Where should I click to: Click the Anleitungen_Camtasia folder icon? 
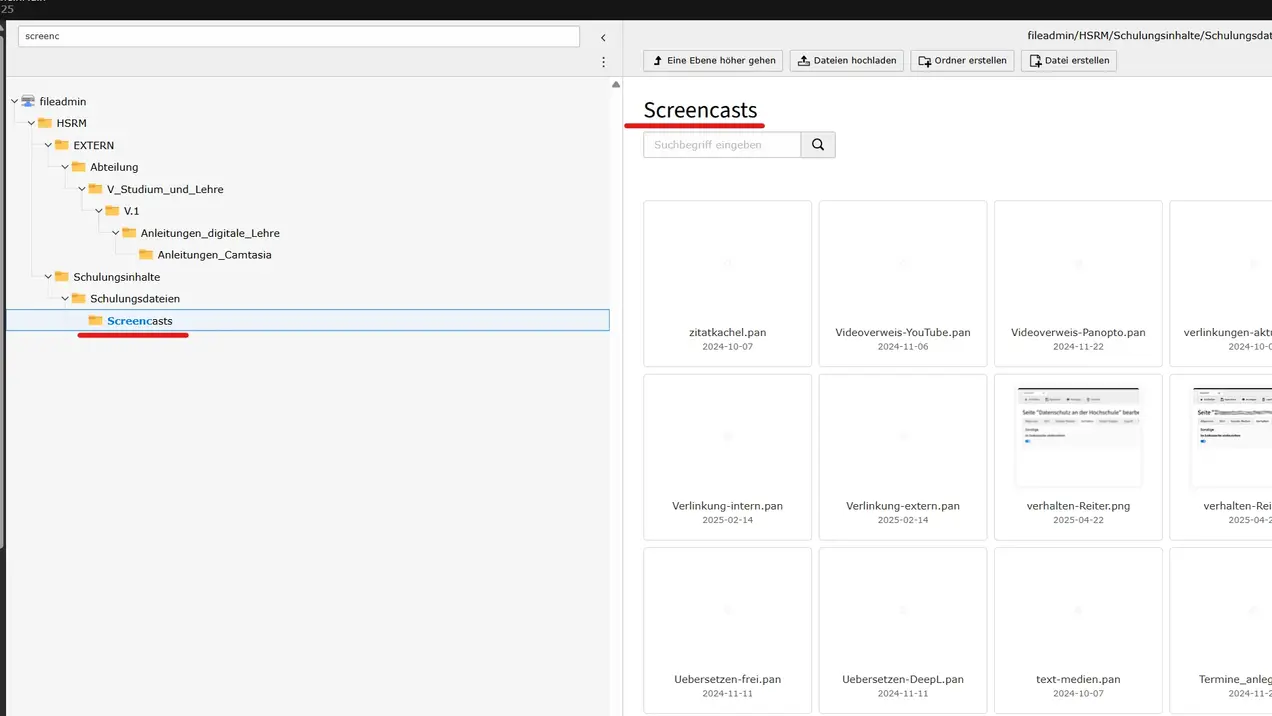click(146, 255)
